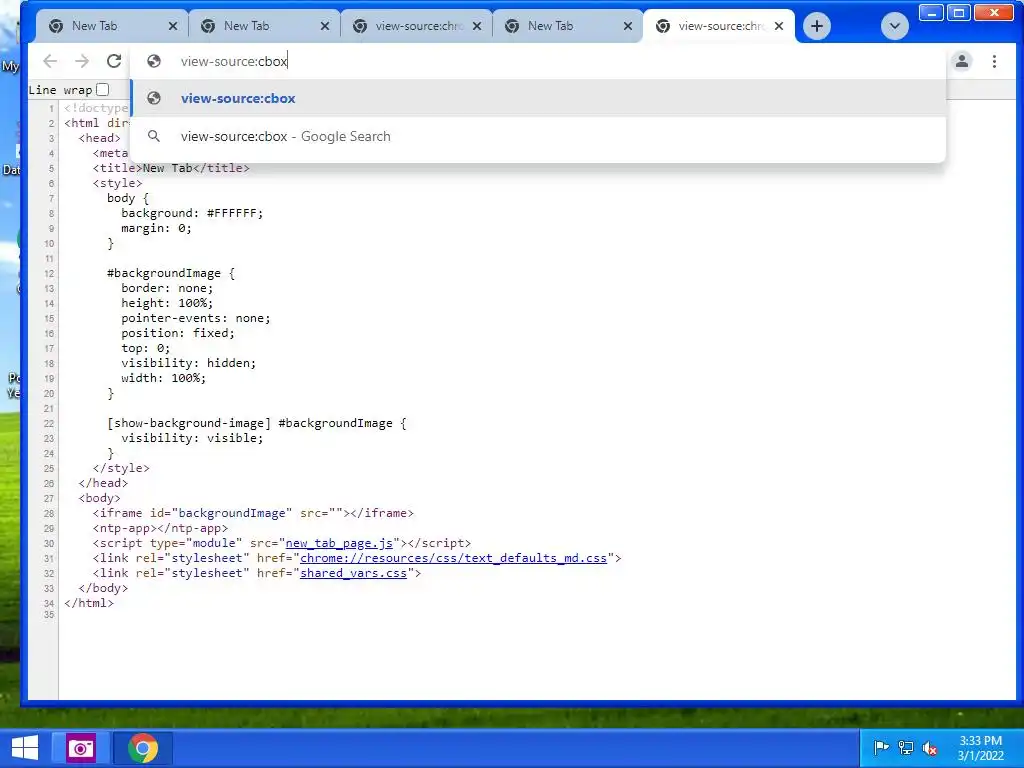The image size is (1024, 768).
Task: Open the camera app on taskbar
Action: tap(81, 748)
